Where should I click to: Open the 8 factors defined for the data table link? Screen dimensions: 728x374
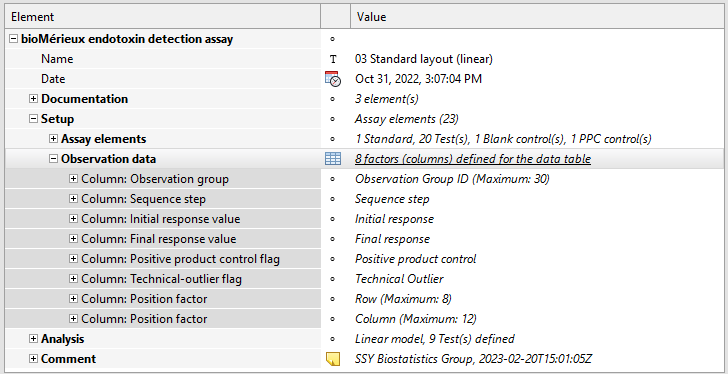click(473, 159)
